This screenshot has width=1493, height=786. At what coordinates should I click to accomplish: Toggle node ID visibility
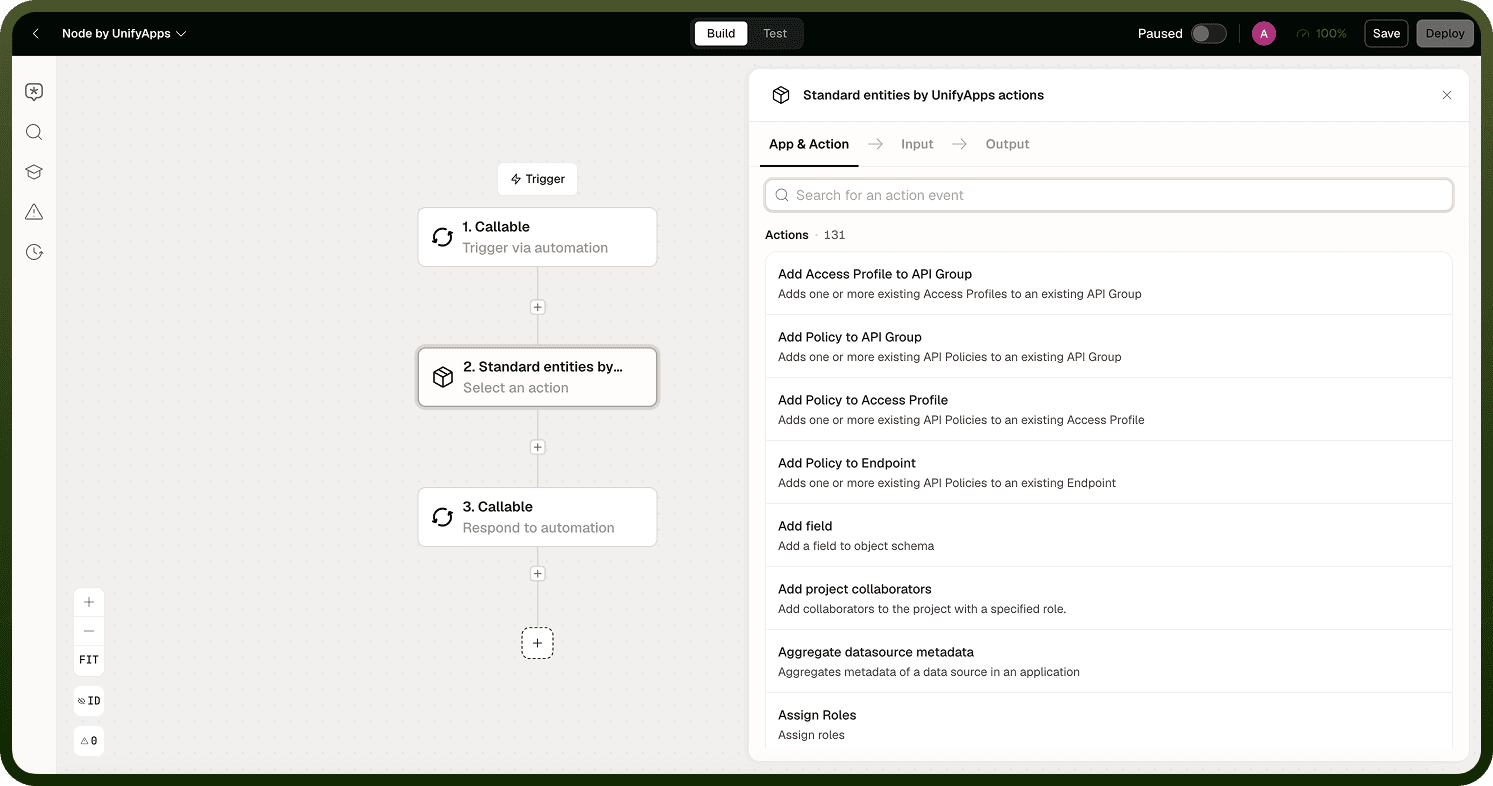[x=89, y=701]
